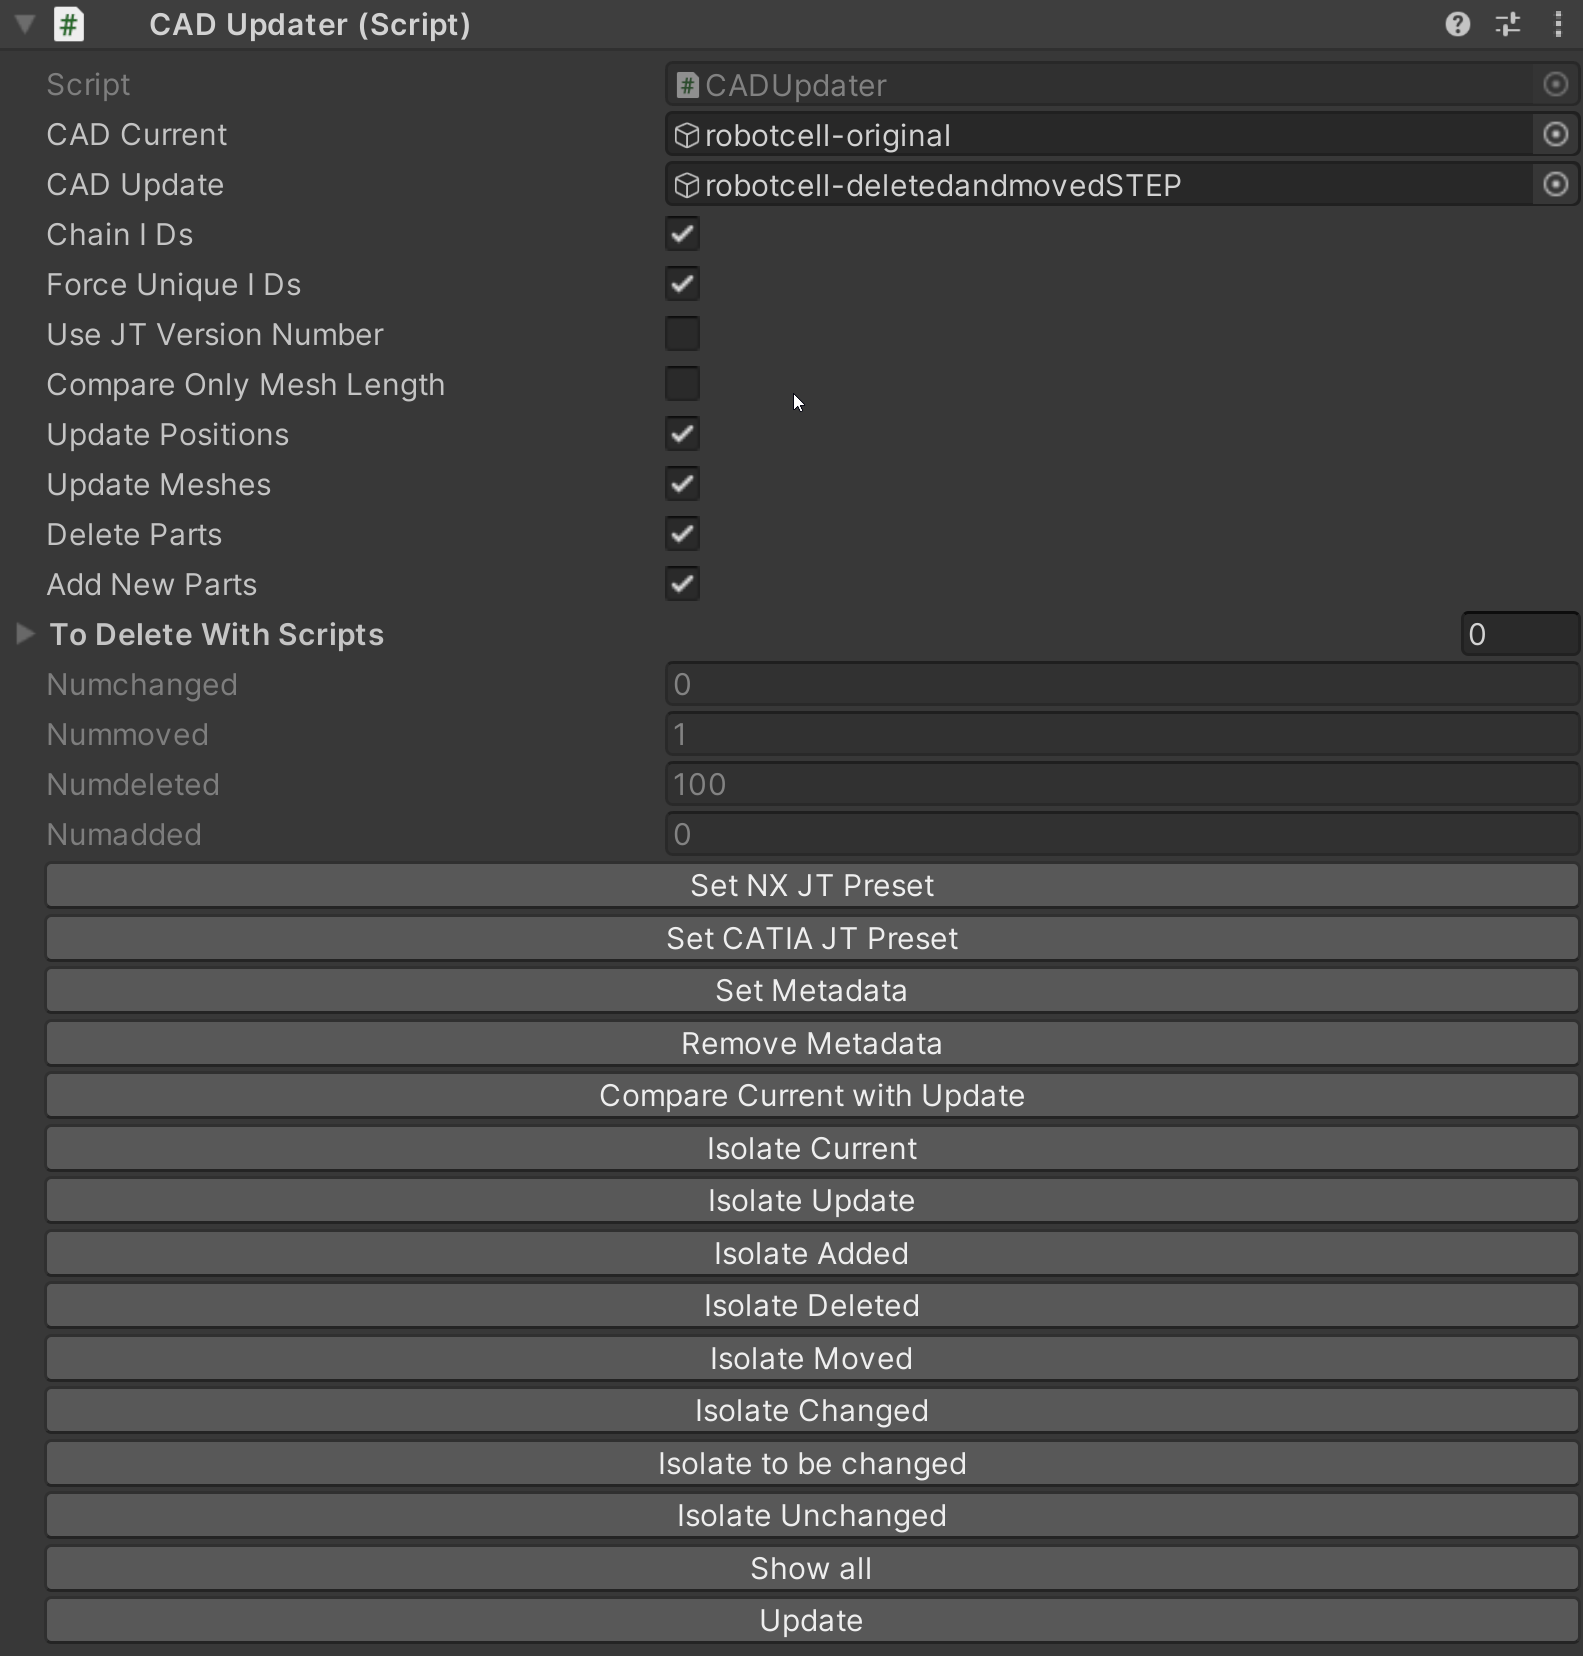Enable Use JT Version Number checkbox

[x=683, y=334]
